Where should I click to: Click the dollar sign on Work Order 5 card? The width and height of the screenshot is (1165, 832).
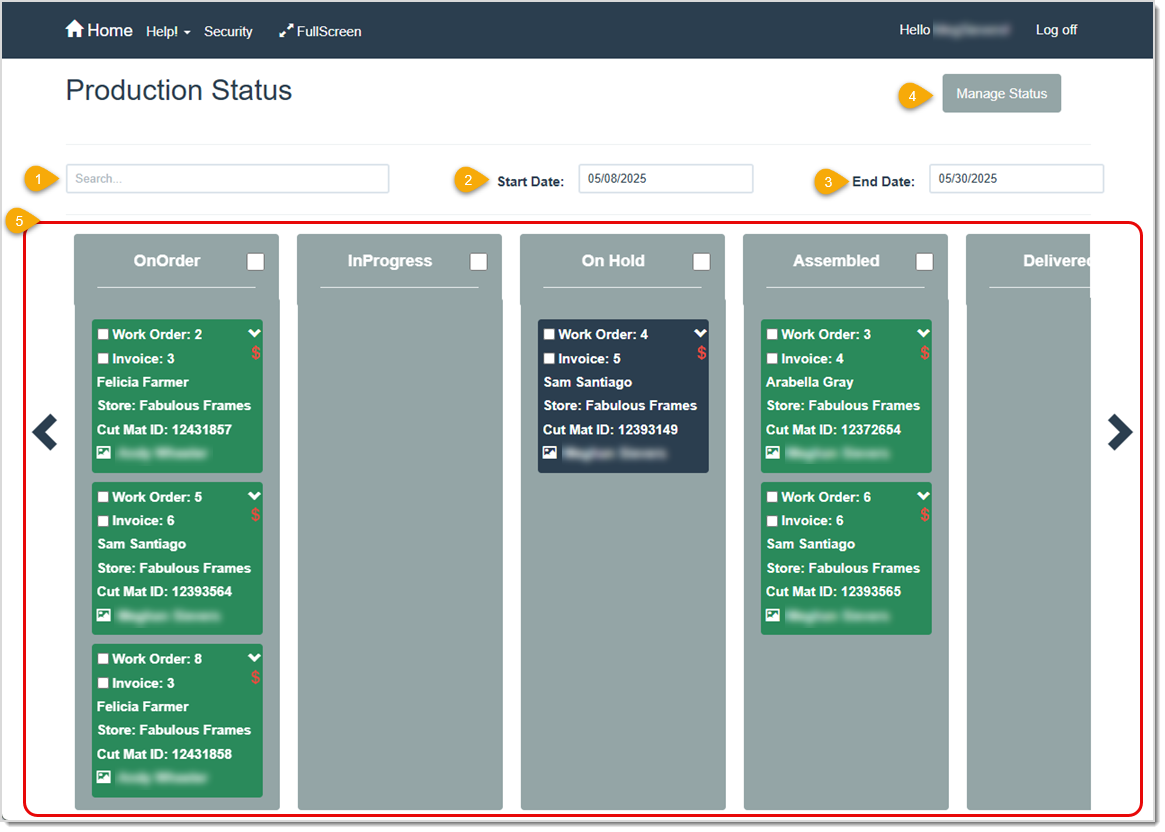coord(256,515)
